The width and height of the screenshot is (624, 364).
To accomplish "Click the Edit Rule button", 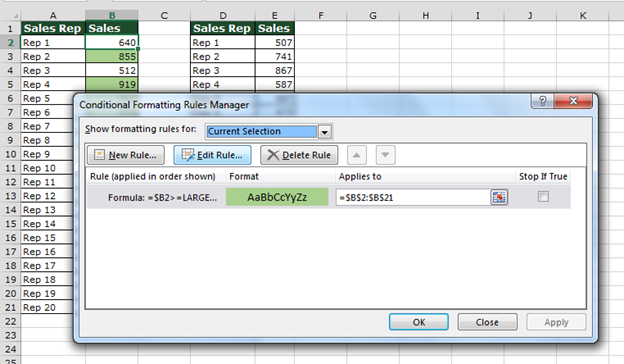I will [x=212, y=155].
